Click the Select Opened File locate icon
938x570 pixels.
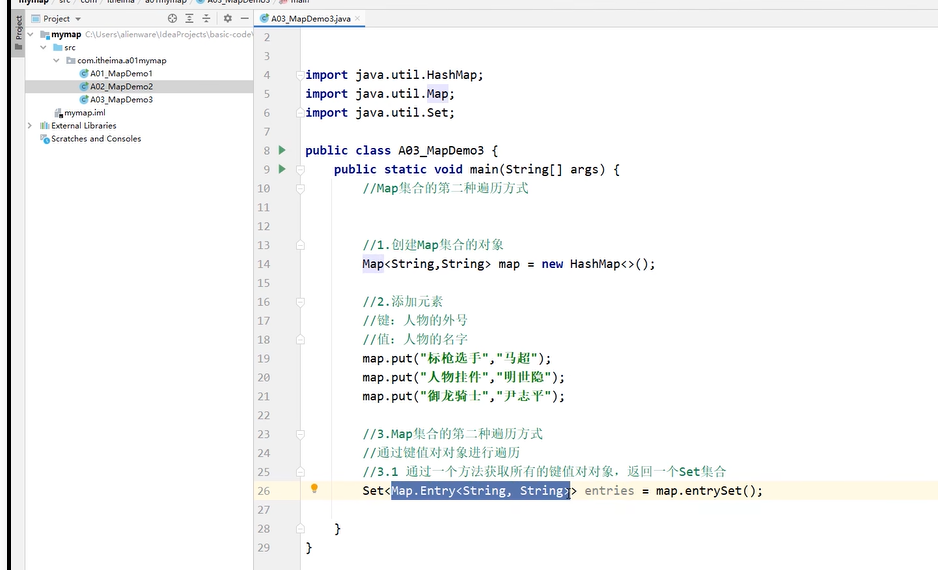click(x=172, y=19)
